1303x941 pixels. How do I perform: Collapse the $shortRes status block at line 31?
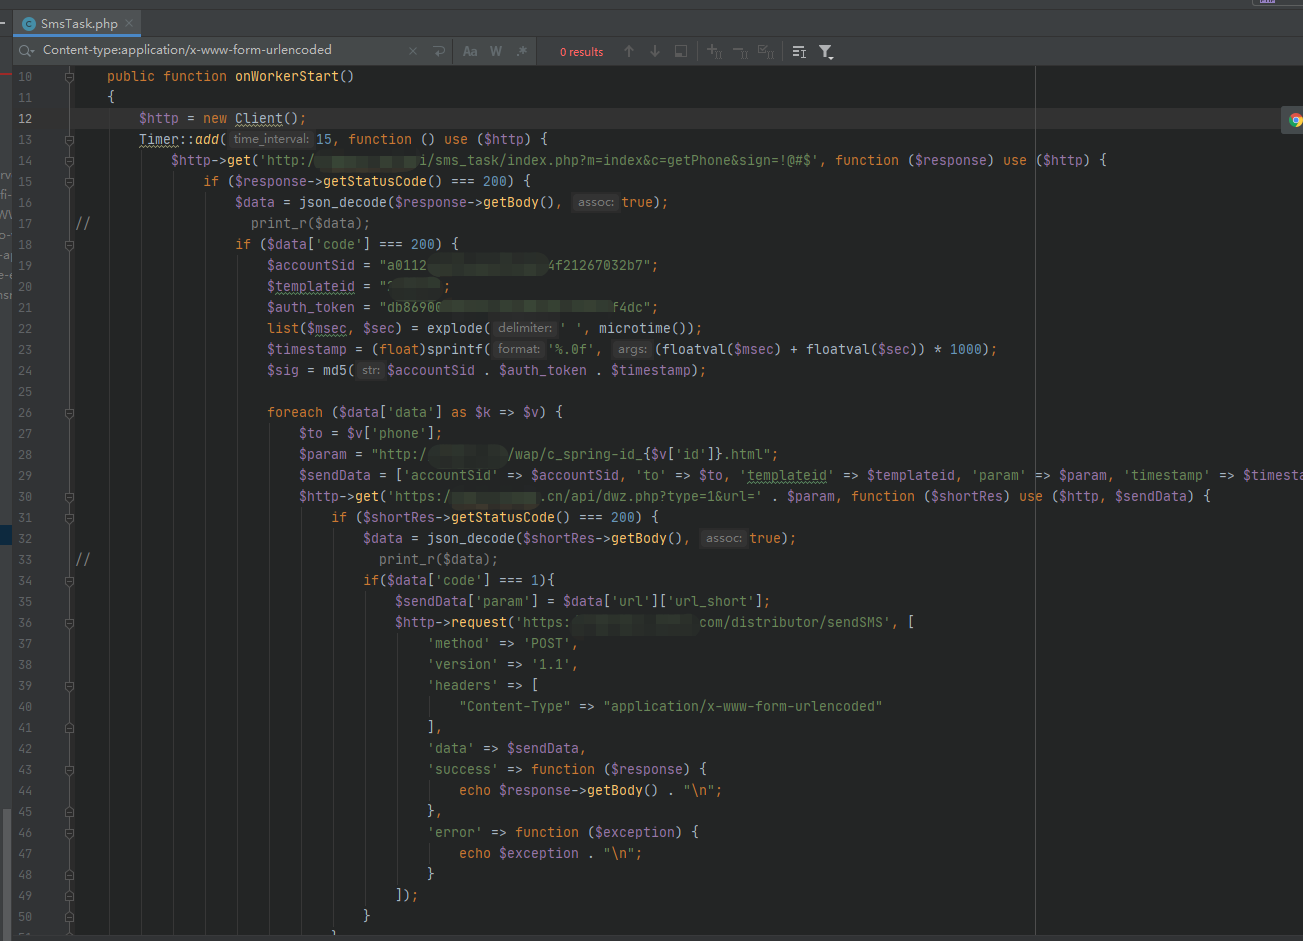(69, 517)
